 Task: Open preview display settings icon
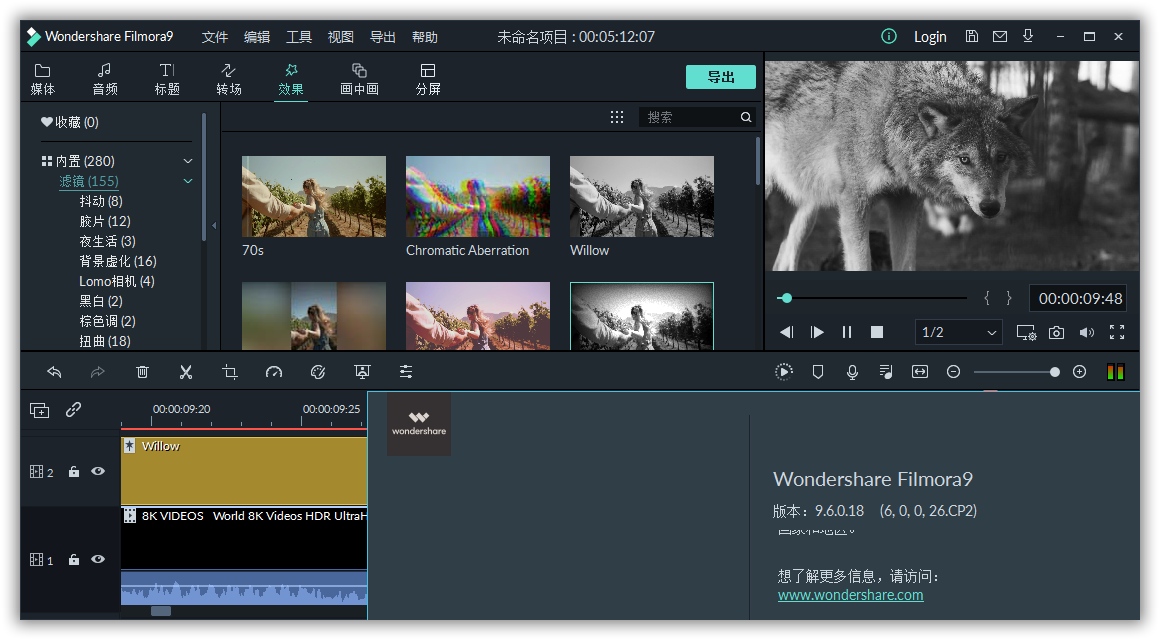[x=1026, y=333]
